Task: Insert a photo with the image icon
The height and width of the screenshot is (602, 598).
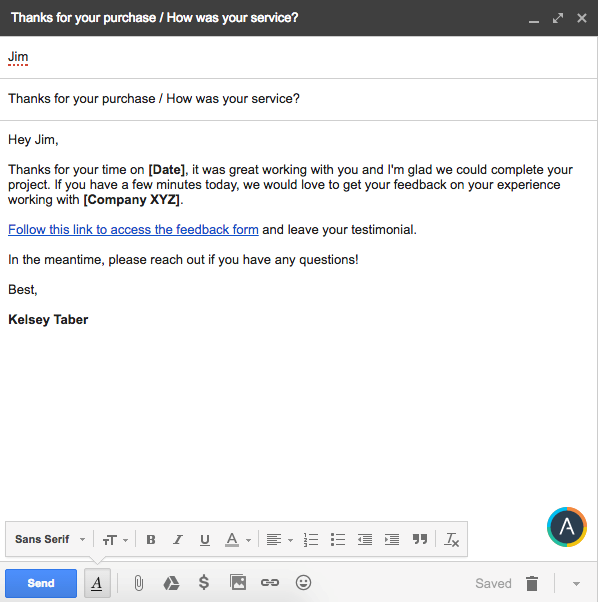Action: (x=238, y=582)
